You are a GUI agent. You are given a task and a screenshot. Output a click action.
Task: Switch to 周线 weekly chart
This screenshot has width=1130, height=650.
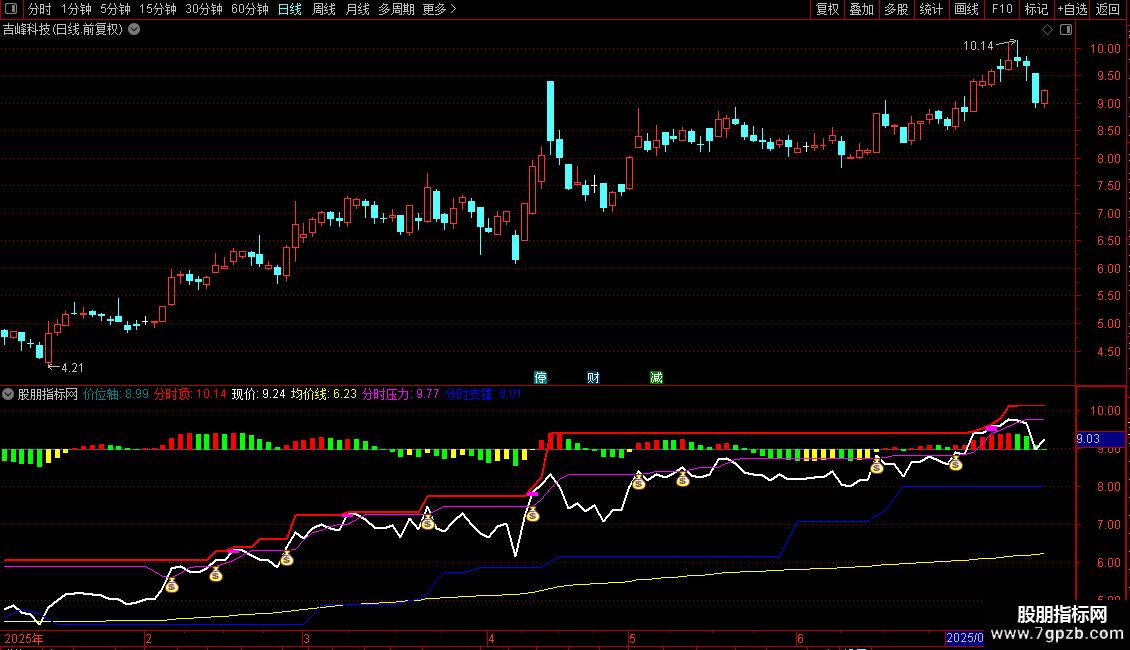click(324, 9)
